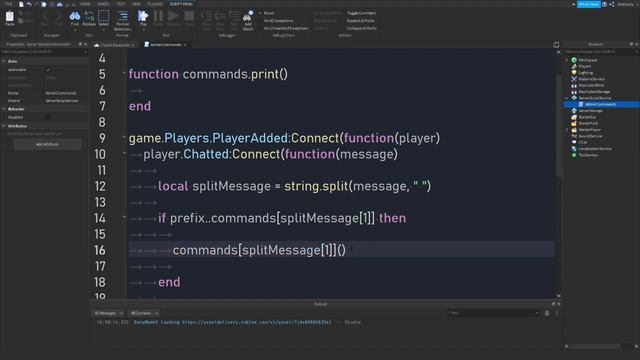The width and height of the screenshot is (640, 360).
Task: Select Chat service in the Explorer
Action: 583,142
